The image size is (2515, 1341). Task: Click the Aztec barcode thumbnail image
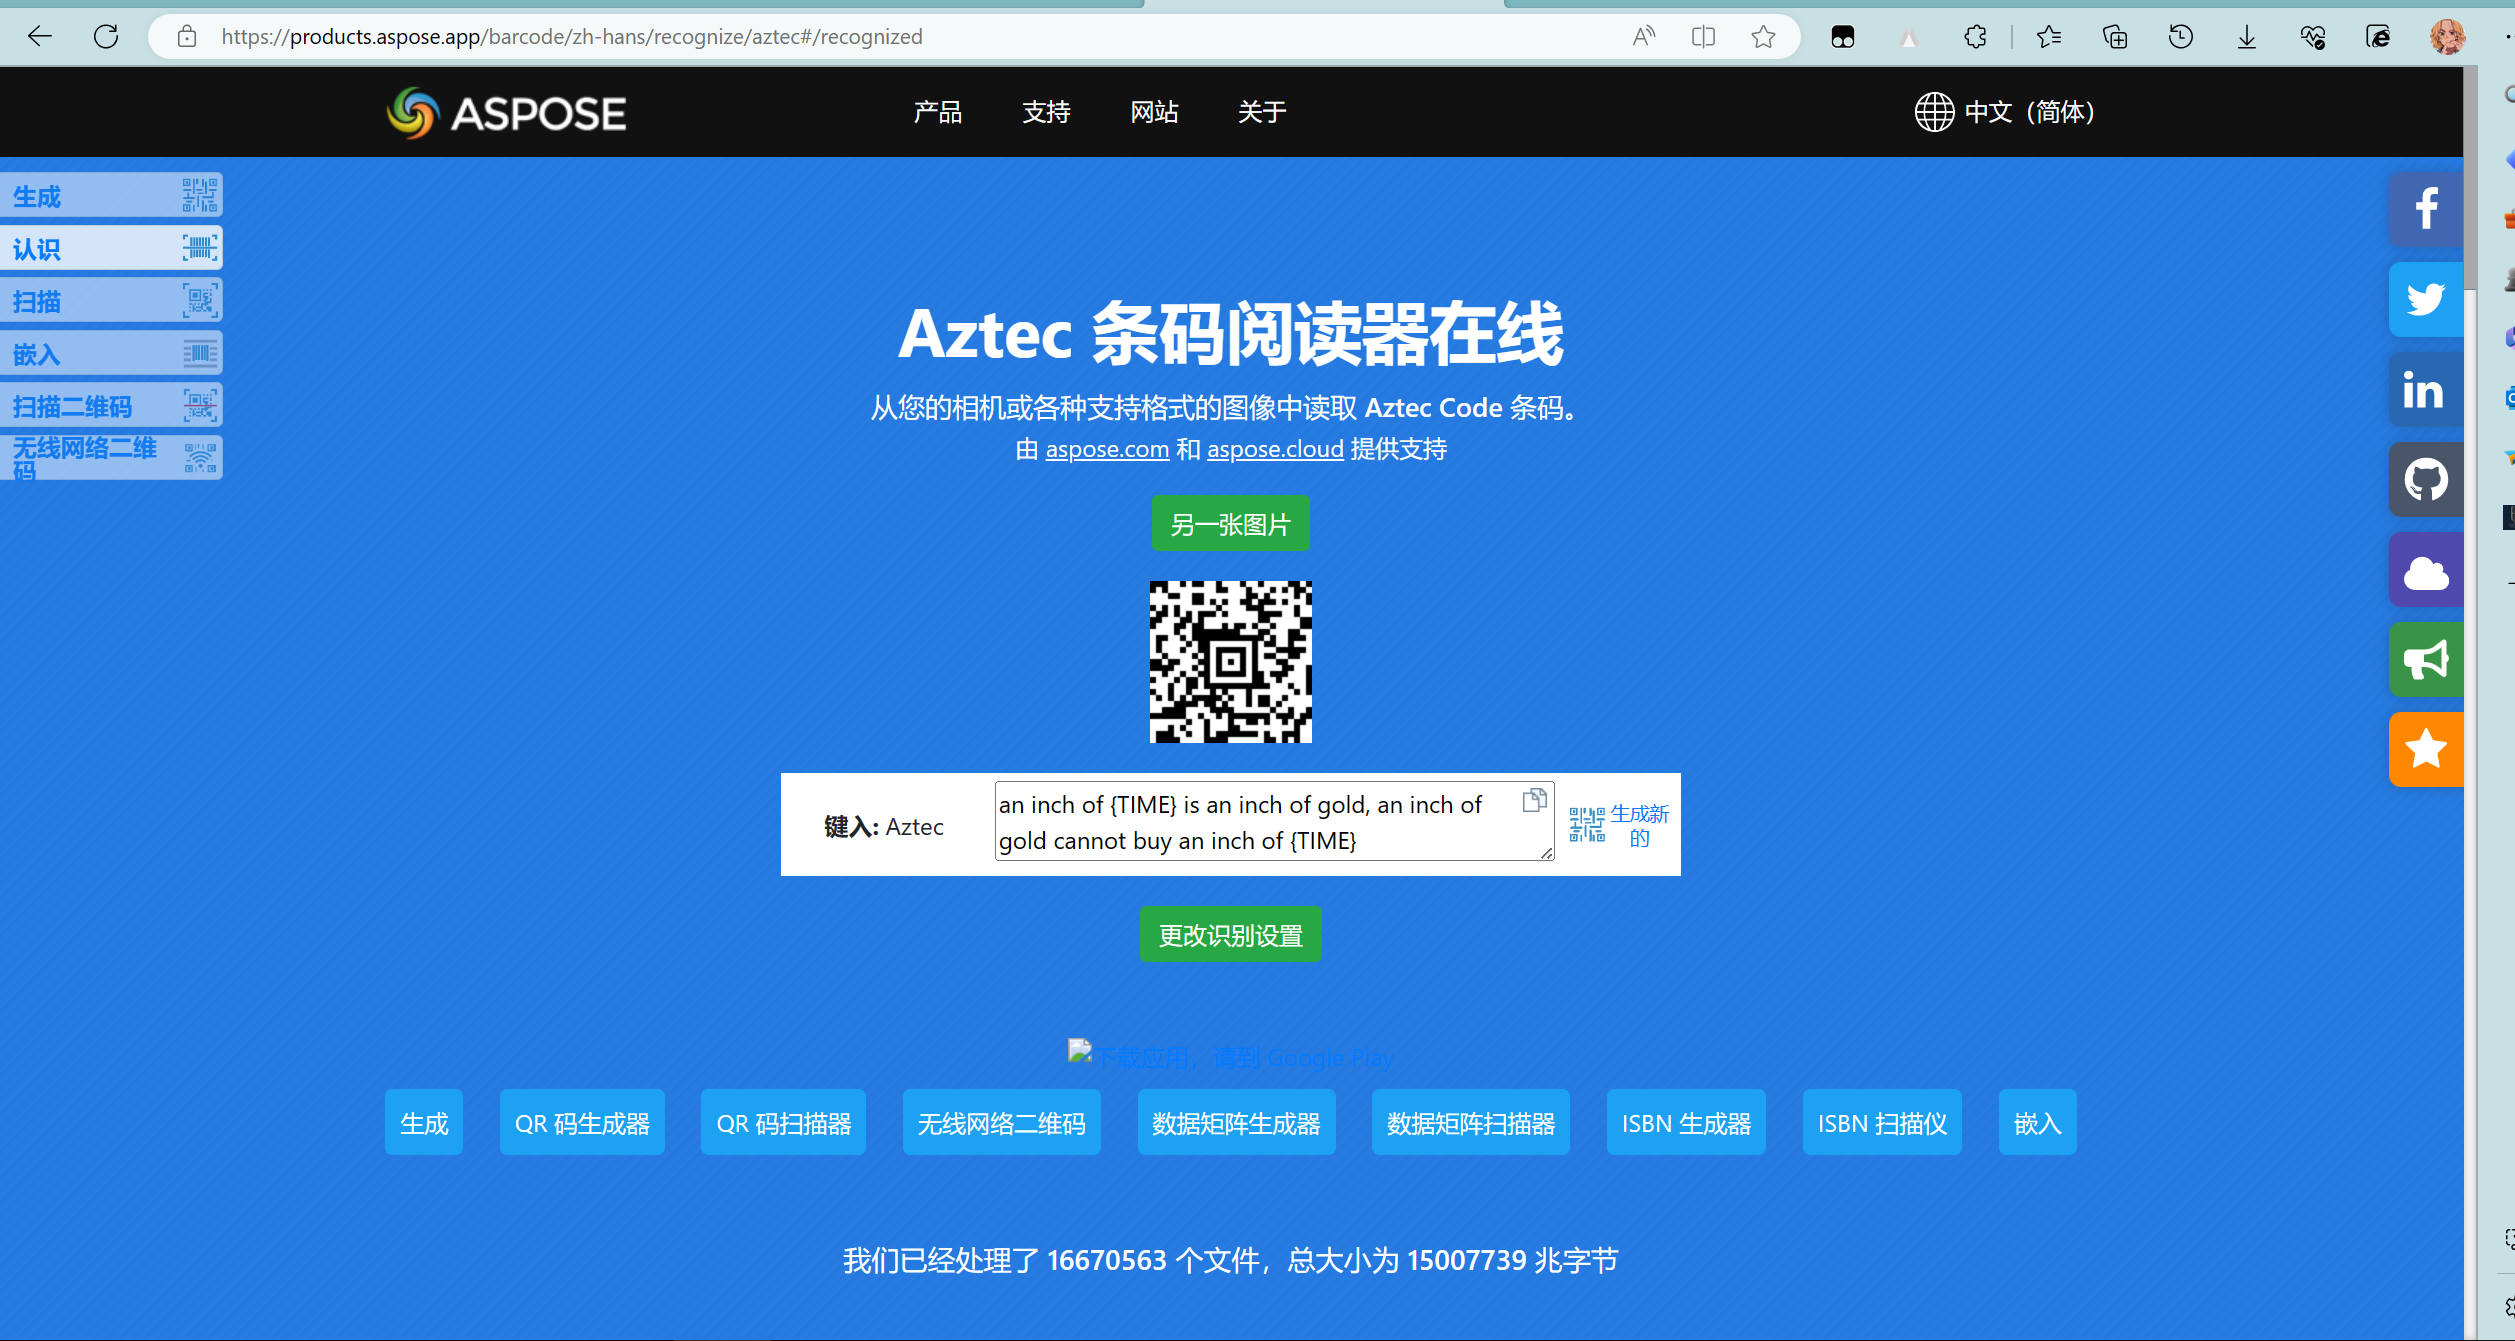coord(1230,661)
